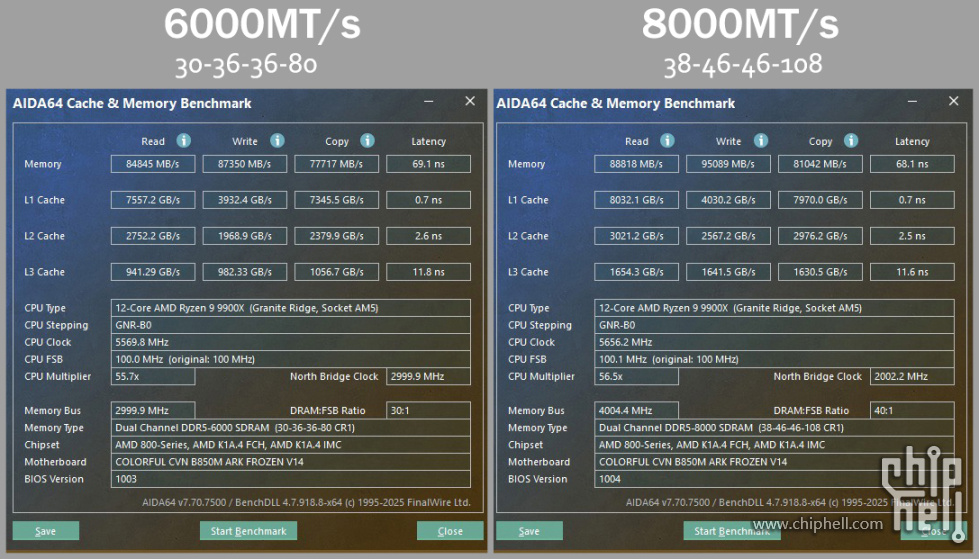Select Memory Type DDR5-8000 SDRAM field
979x559 pixels.
(x=774, y=428)
